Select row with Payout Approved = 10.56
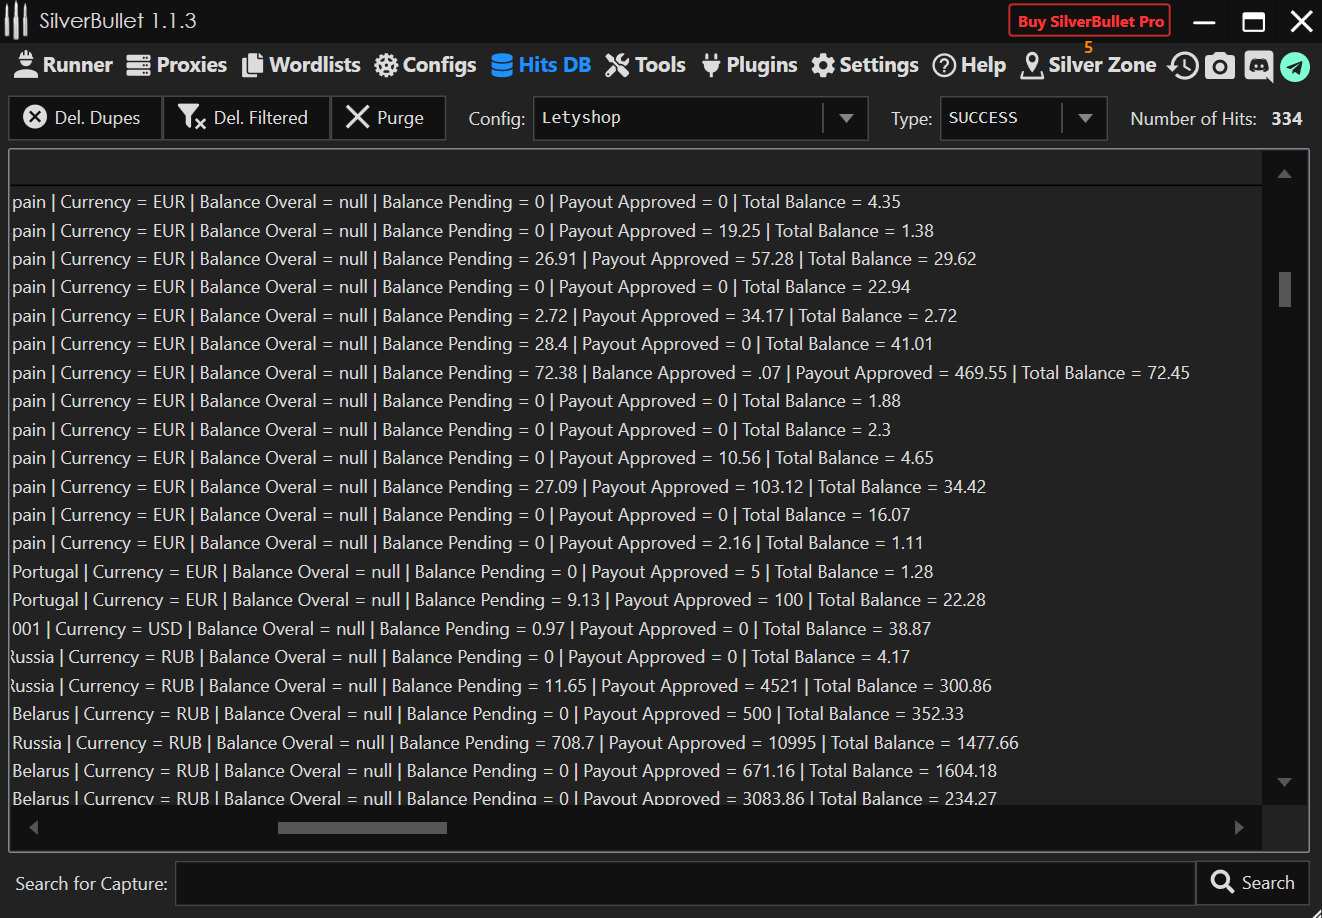 [x=636, y=458]
